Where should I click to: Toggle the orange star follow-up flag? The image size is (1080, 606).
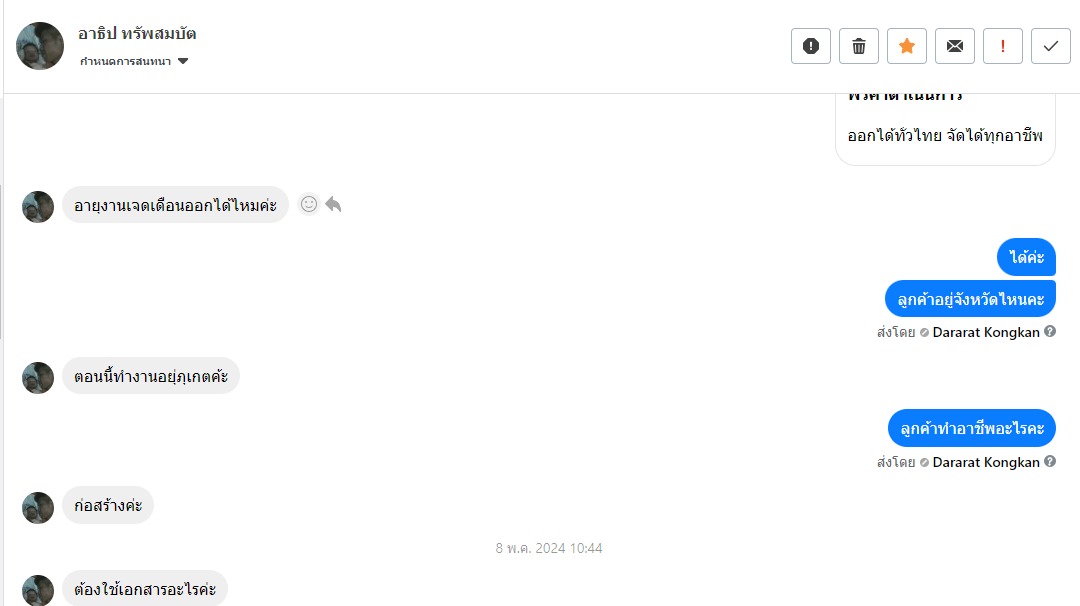pyautogui.click(x=907, y=46)
